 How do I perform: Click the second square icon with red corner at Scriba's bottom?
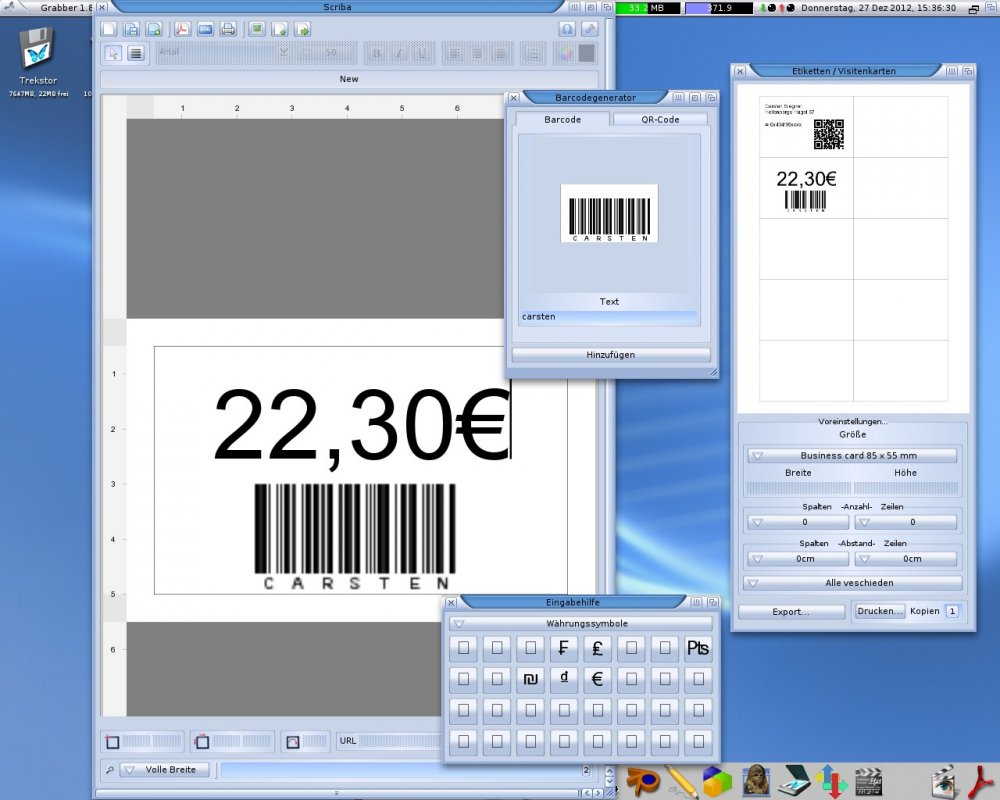coord(202,741)
